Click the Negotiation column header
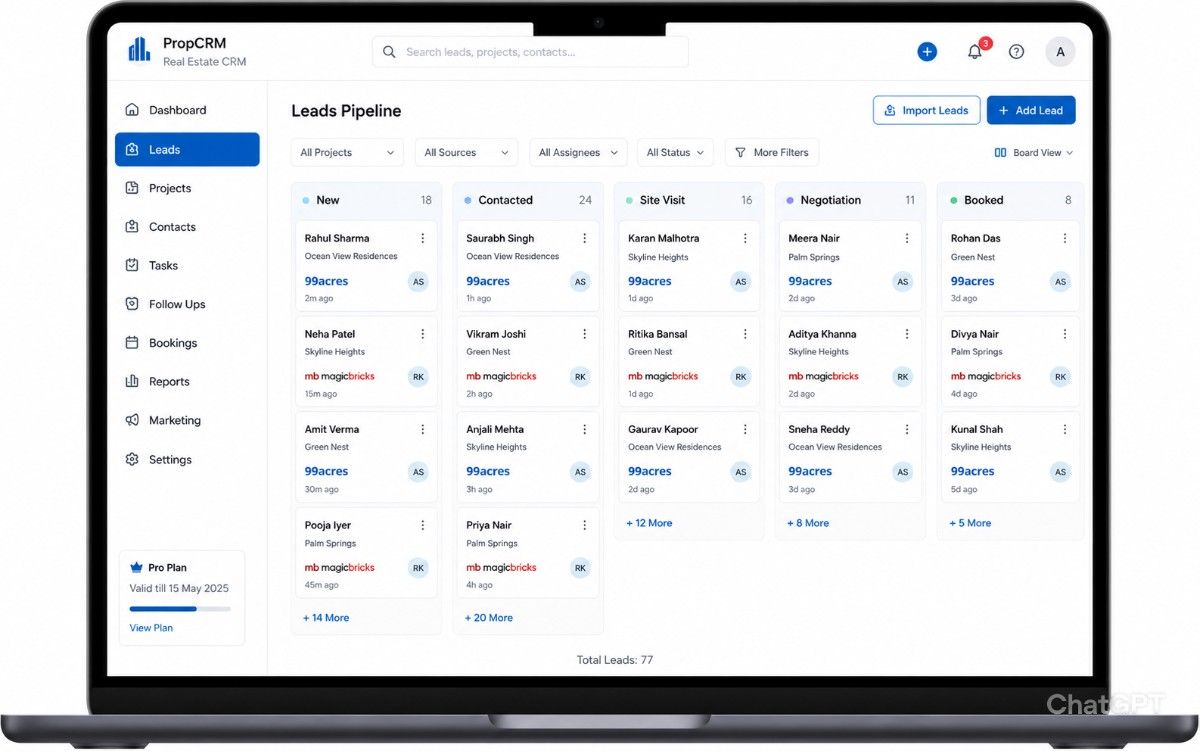The width and height of the screenshot is (1200, 751). (852, 200)
